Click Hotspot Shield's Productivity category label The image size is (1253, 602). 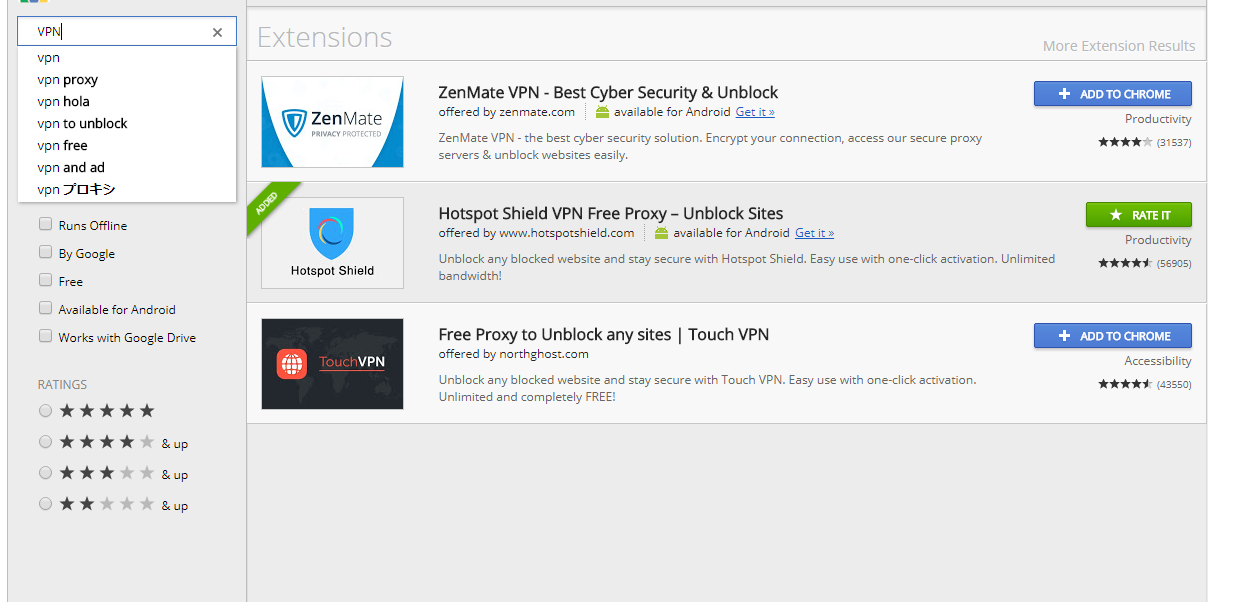point(1158,240)
